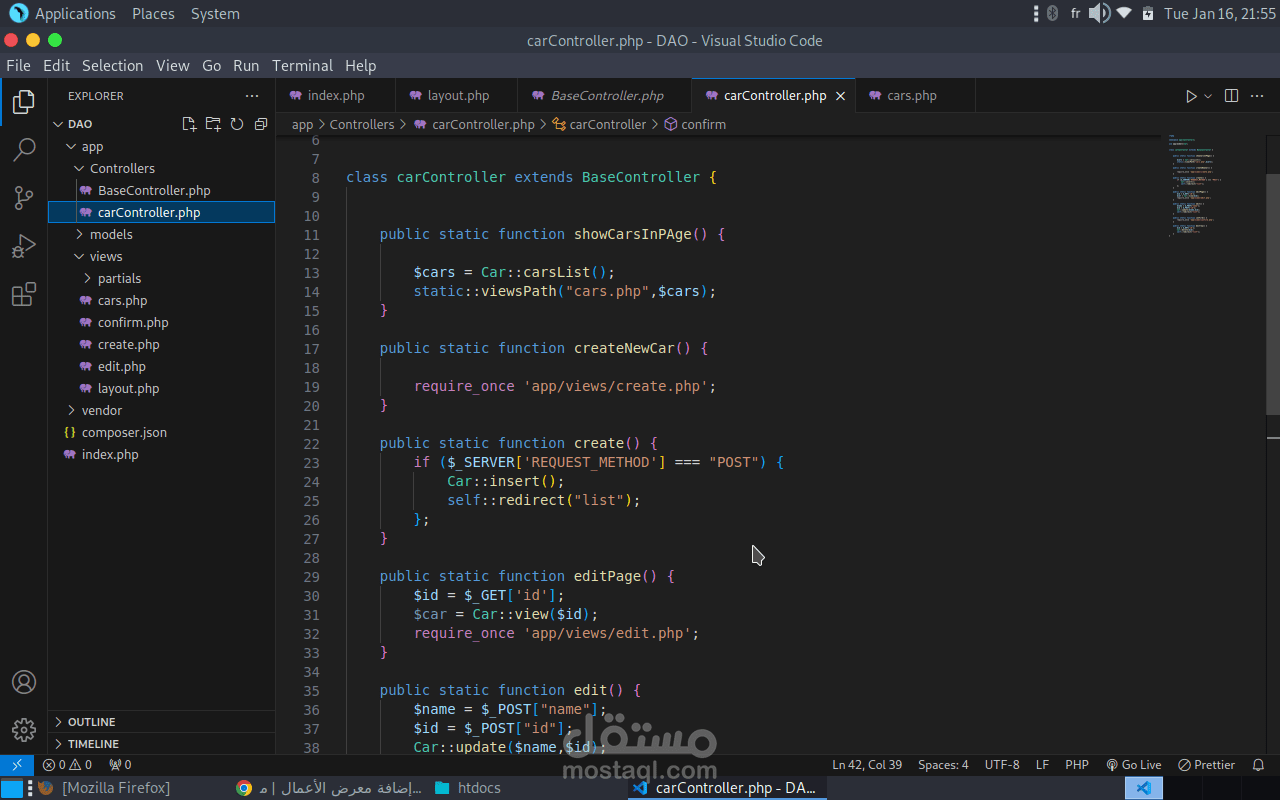Image resolution: width=1280 pixels, height=800 pixels.
Task: Open the Source Control view
Action: tap(24, 198)
